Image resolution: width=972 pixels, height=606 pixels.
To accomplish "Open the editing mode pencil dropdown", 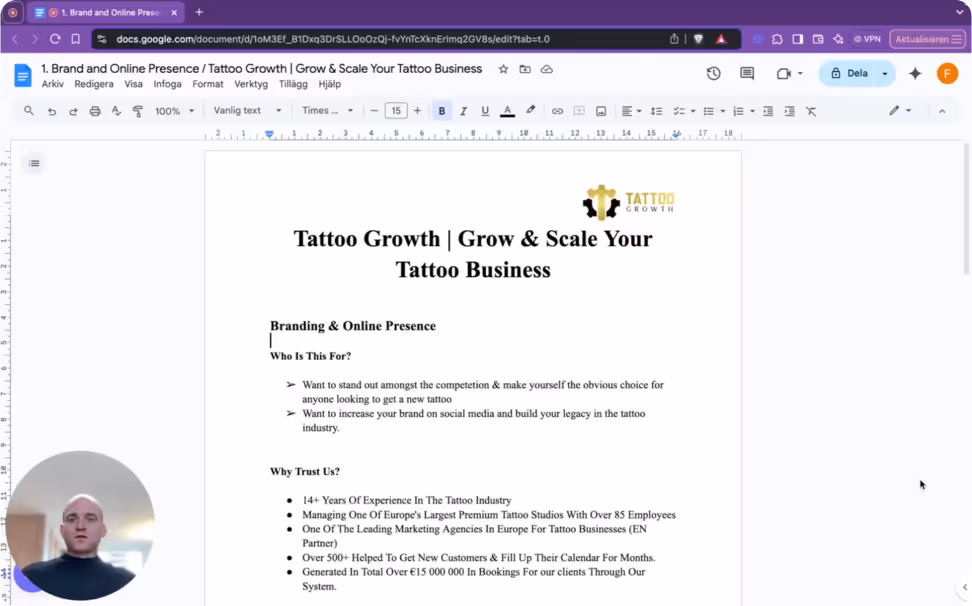I will click(899, 111).
